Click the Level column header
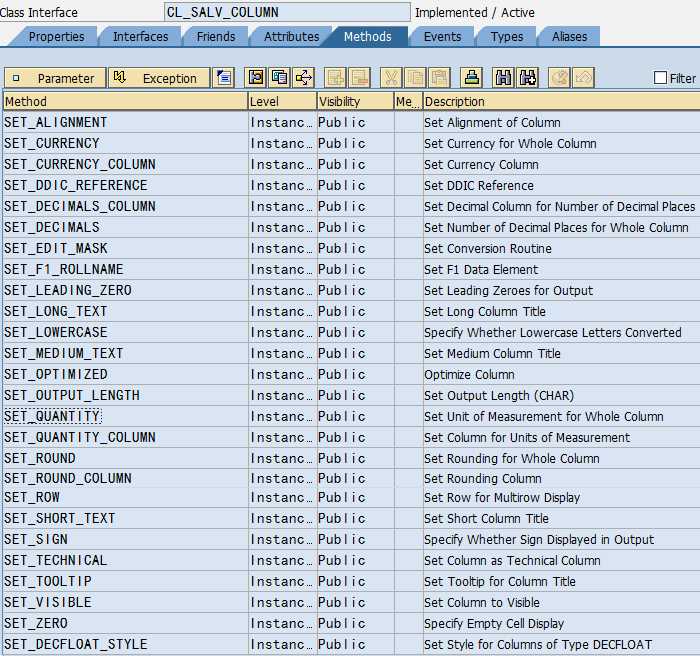Viewport: 700px width, 656px height. tap(283, 101)
